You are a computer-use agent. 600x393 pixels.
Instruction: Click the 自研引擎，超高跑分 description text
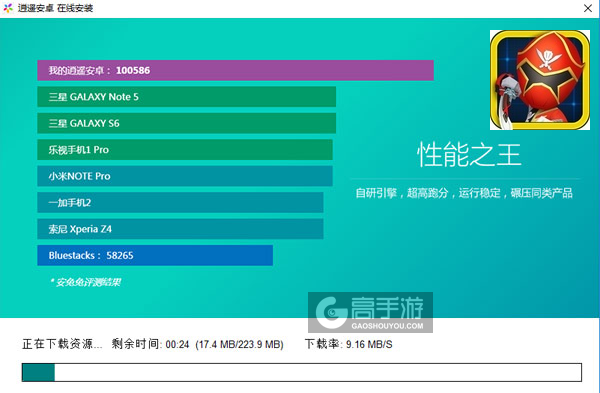[x=464, y=193]
